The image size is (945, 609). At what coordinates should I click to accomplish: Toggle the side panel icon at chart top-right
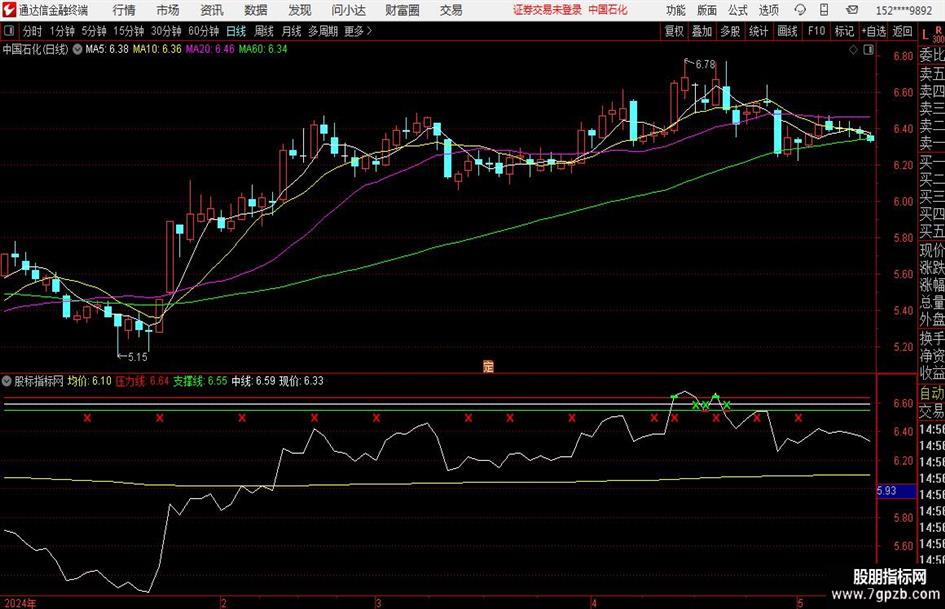(868, 50)
